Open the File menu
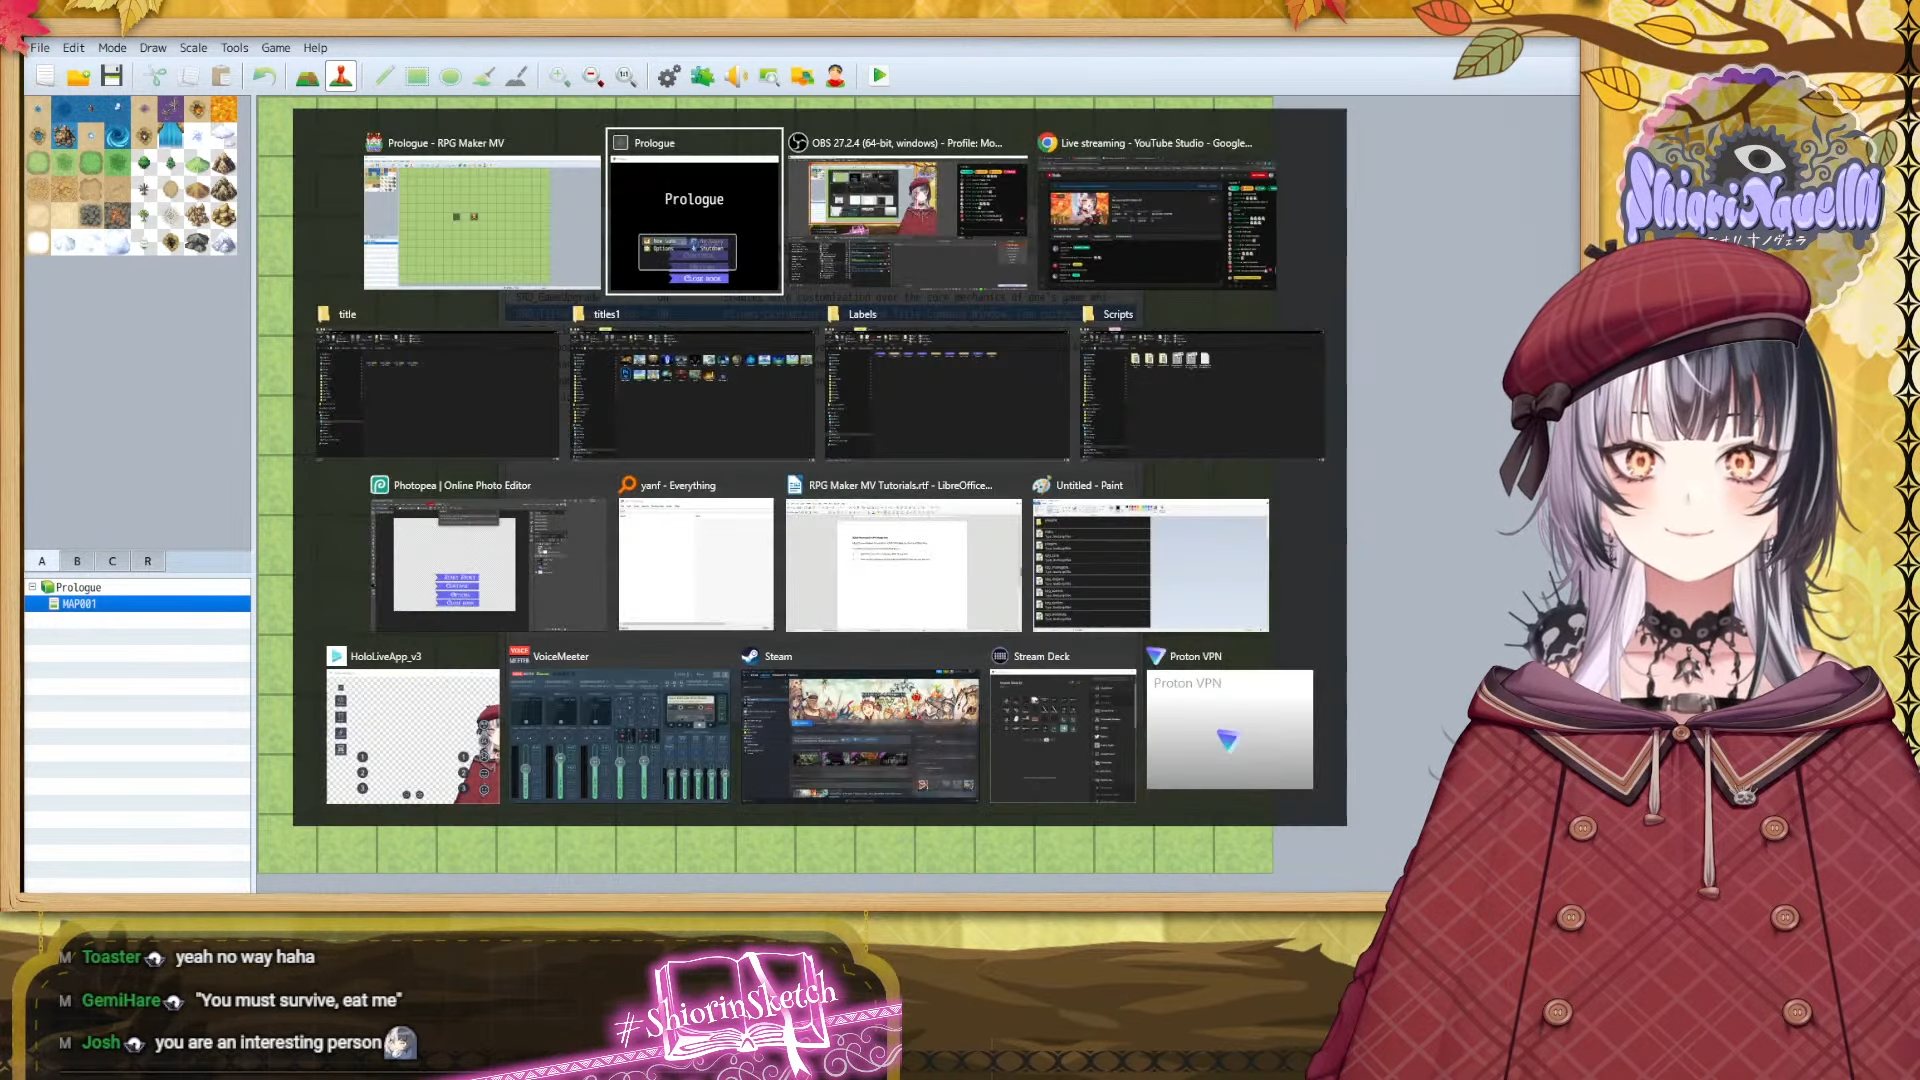Viewport: 1920px width, 1080px height. click(x=40, y=48)
